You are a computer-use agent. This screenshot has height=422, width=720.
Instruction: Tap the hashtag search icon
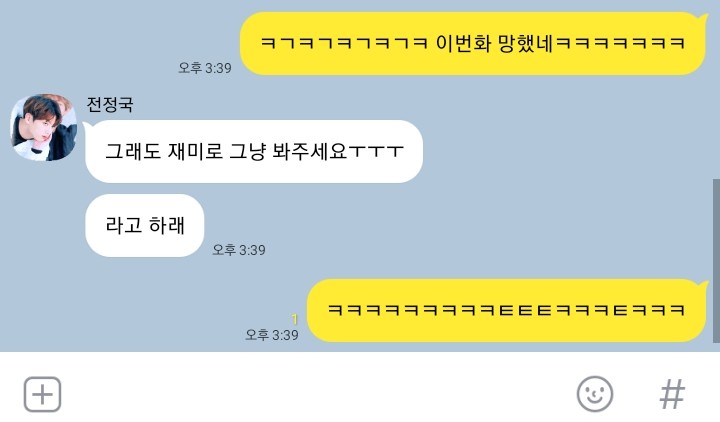tap(672, 394)
